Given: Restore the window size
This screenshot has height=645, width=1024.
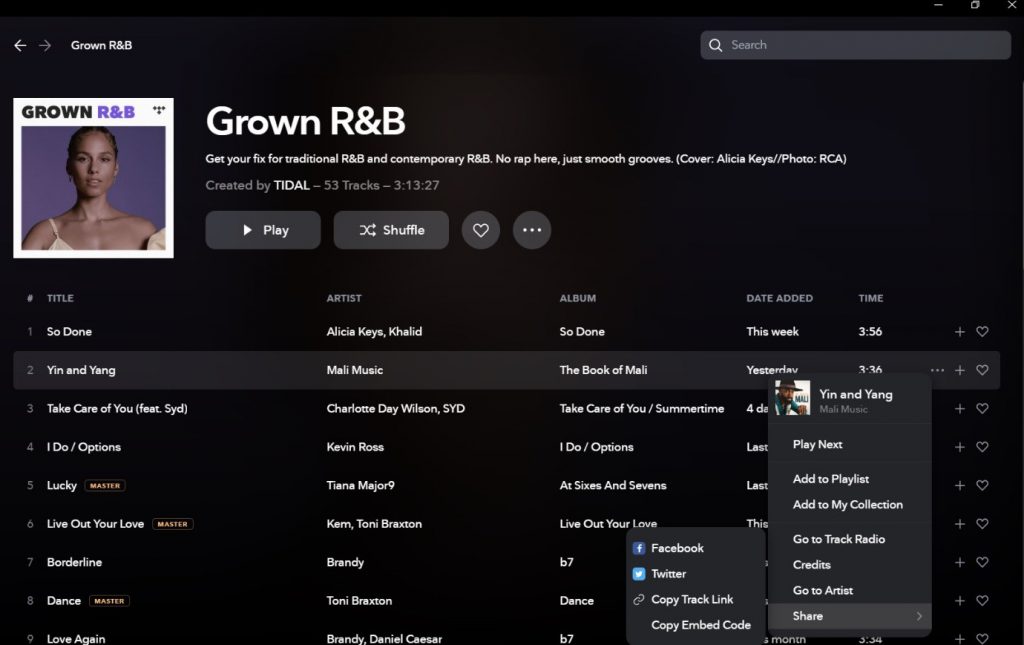Looking at the screenshot, I should 975,5.
